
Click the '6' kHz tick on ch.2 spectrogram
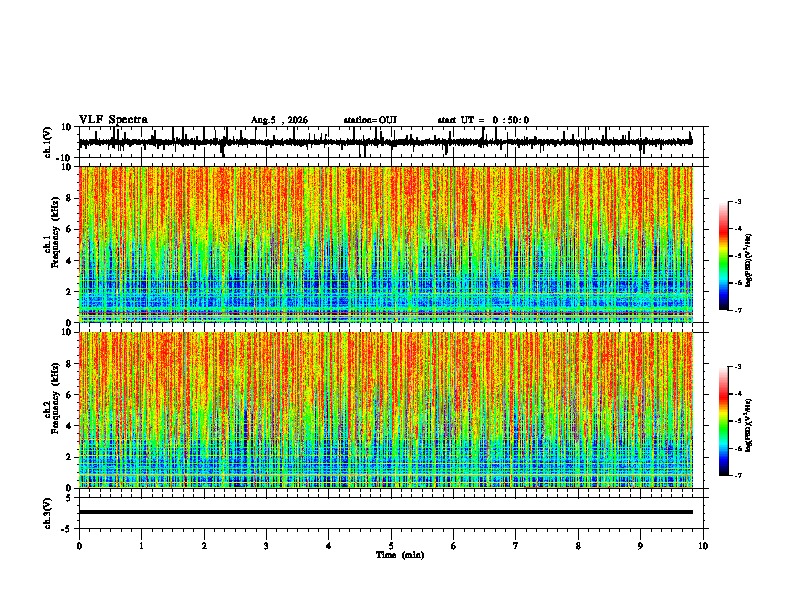pyautogui.click(x=70, y=395)
